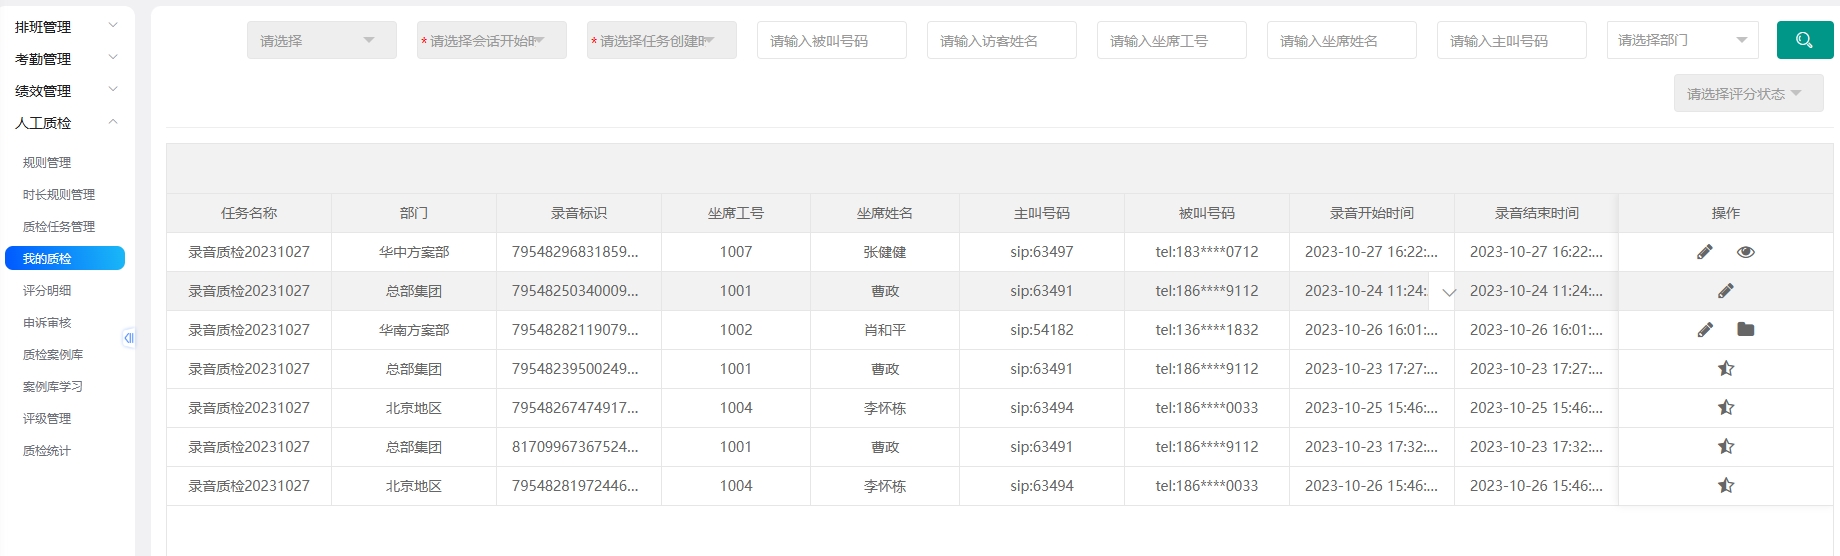The image size is (1840, 556).
Task: Click the pencil icon for 2023-10-24 recording
Action: click(x=1726, y=291)
